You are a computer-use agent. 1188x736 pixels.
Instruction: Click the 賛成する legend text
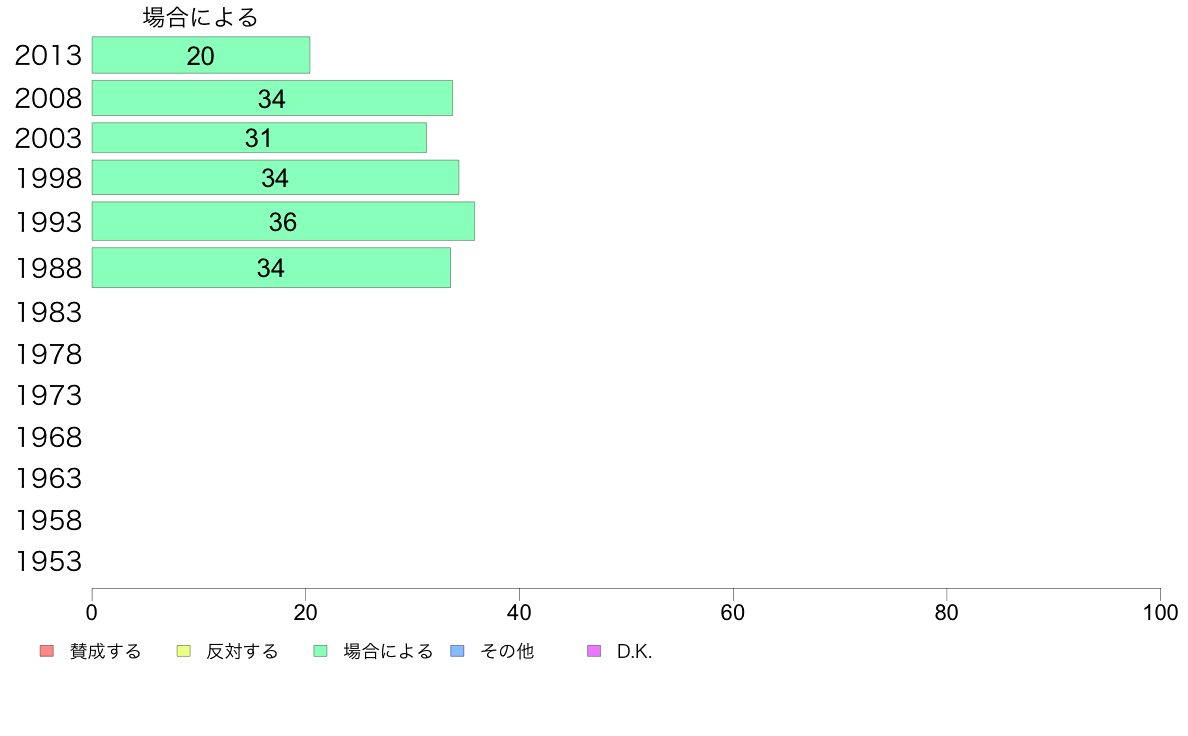tap(105, 651)
